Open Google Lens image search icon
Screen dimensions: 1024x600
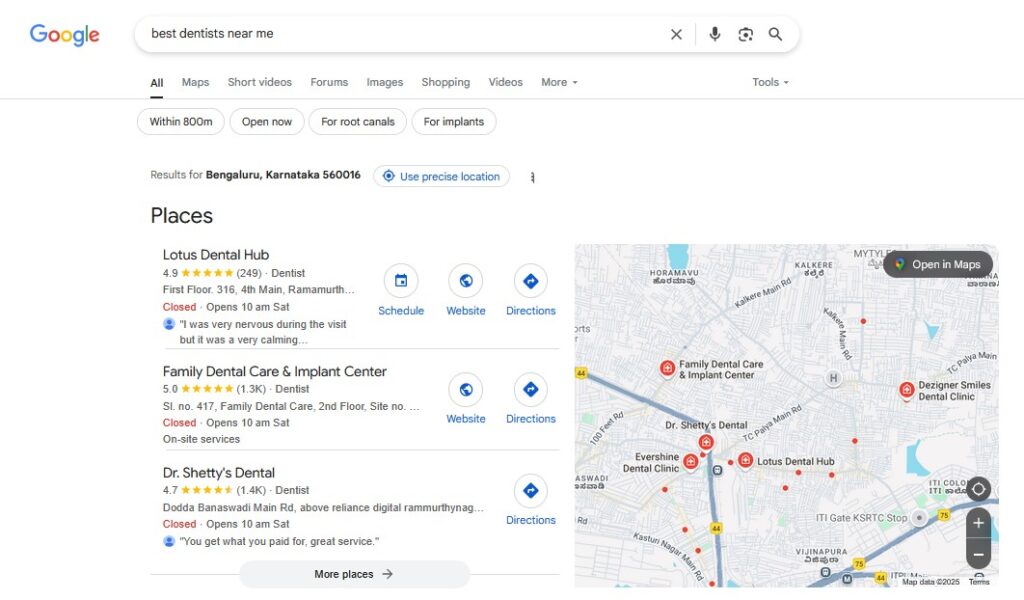[x=745, y=34]
